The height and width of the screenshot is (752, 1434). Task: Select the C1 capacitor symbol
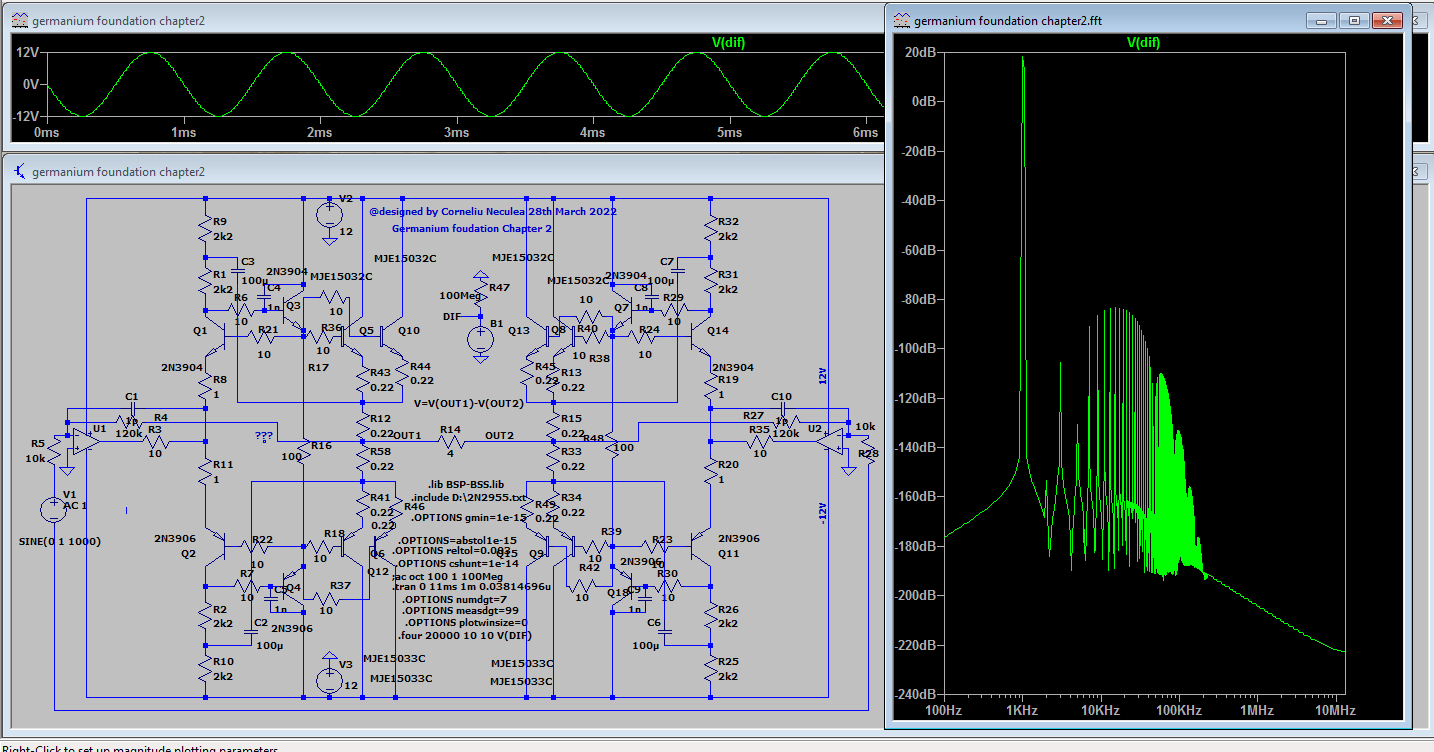(132, 409)
